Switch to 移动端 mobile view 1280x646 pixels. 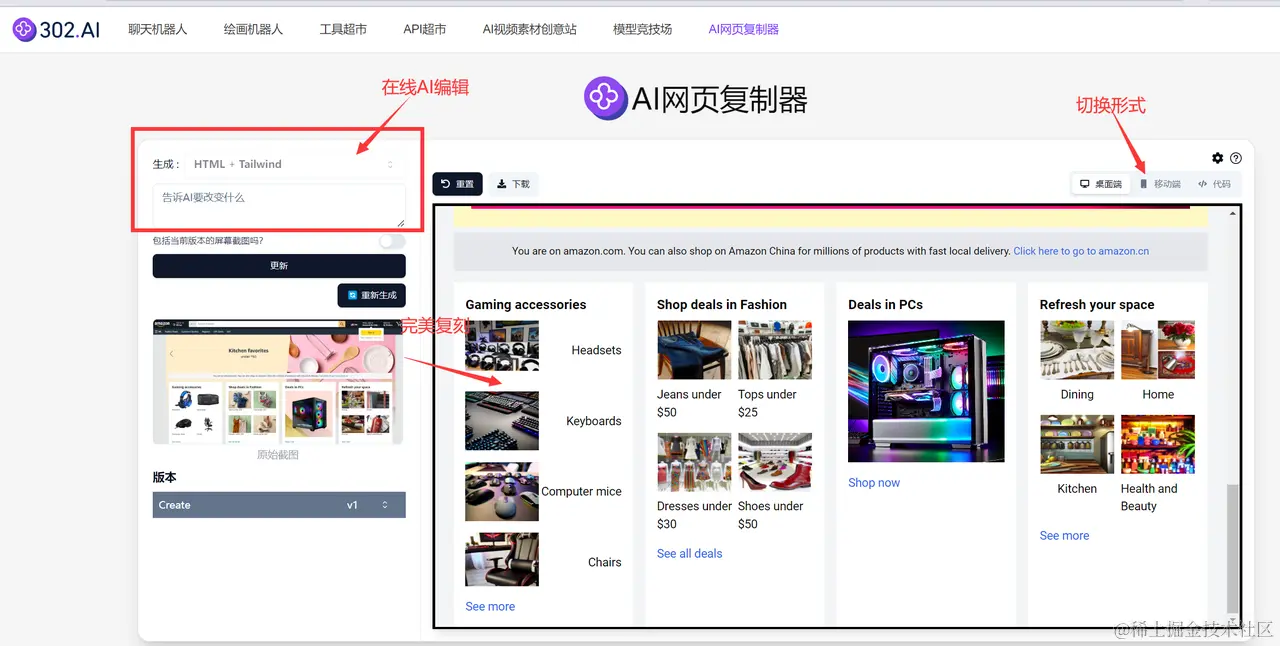[x=1160, y=184]
